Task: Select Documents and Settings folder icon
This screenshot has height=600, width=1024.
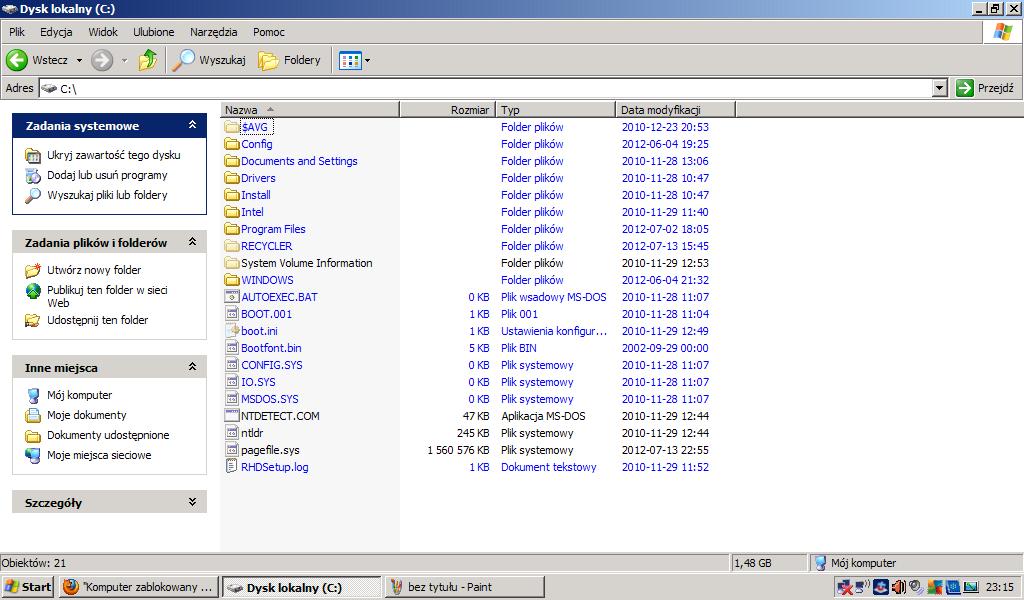Action: coord(232,161)
